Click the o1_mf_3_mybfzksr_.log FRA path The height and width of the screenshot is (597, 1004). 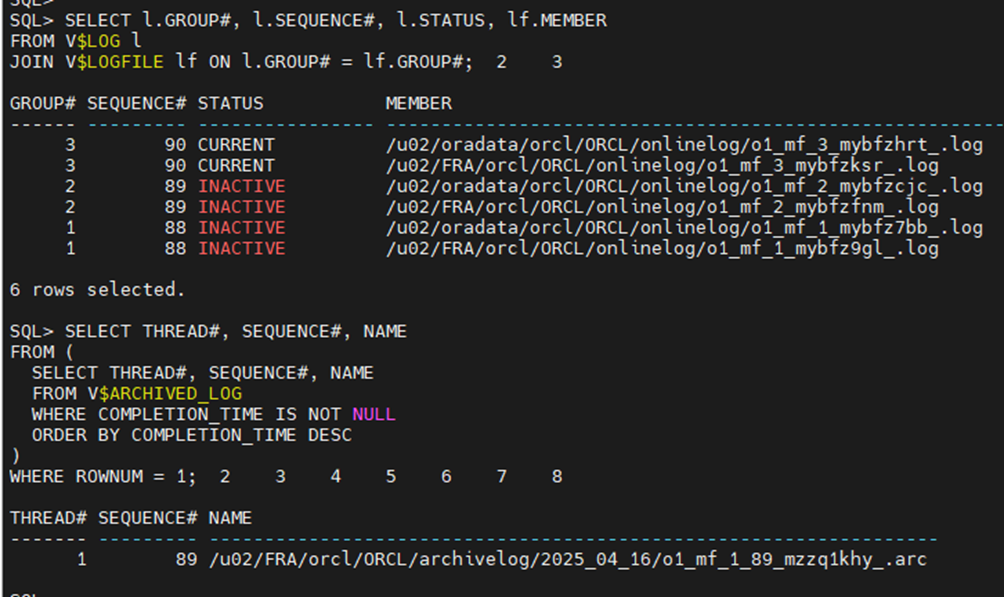tap(662, 166)
